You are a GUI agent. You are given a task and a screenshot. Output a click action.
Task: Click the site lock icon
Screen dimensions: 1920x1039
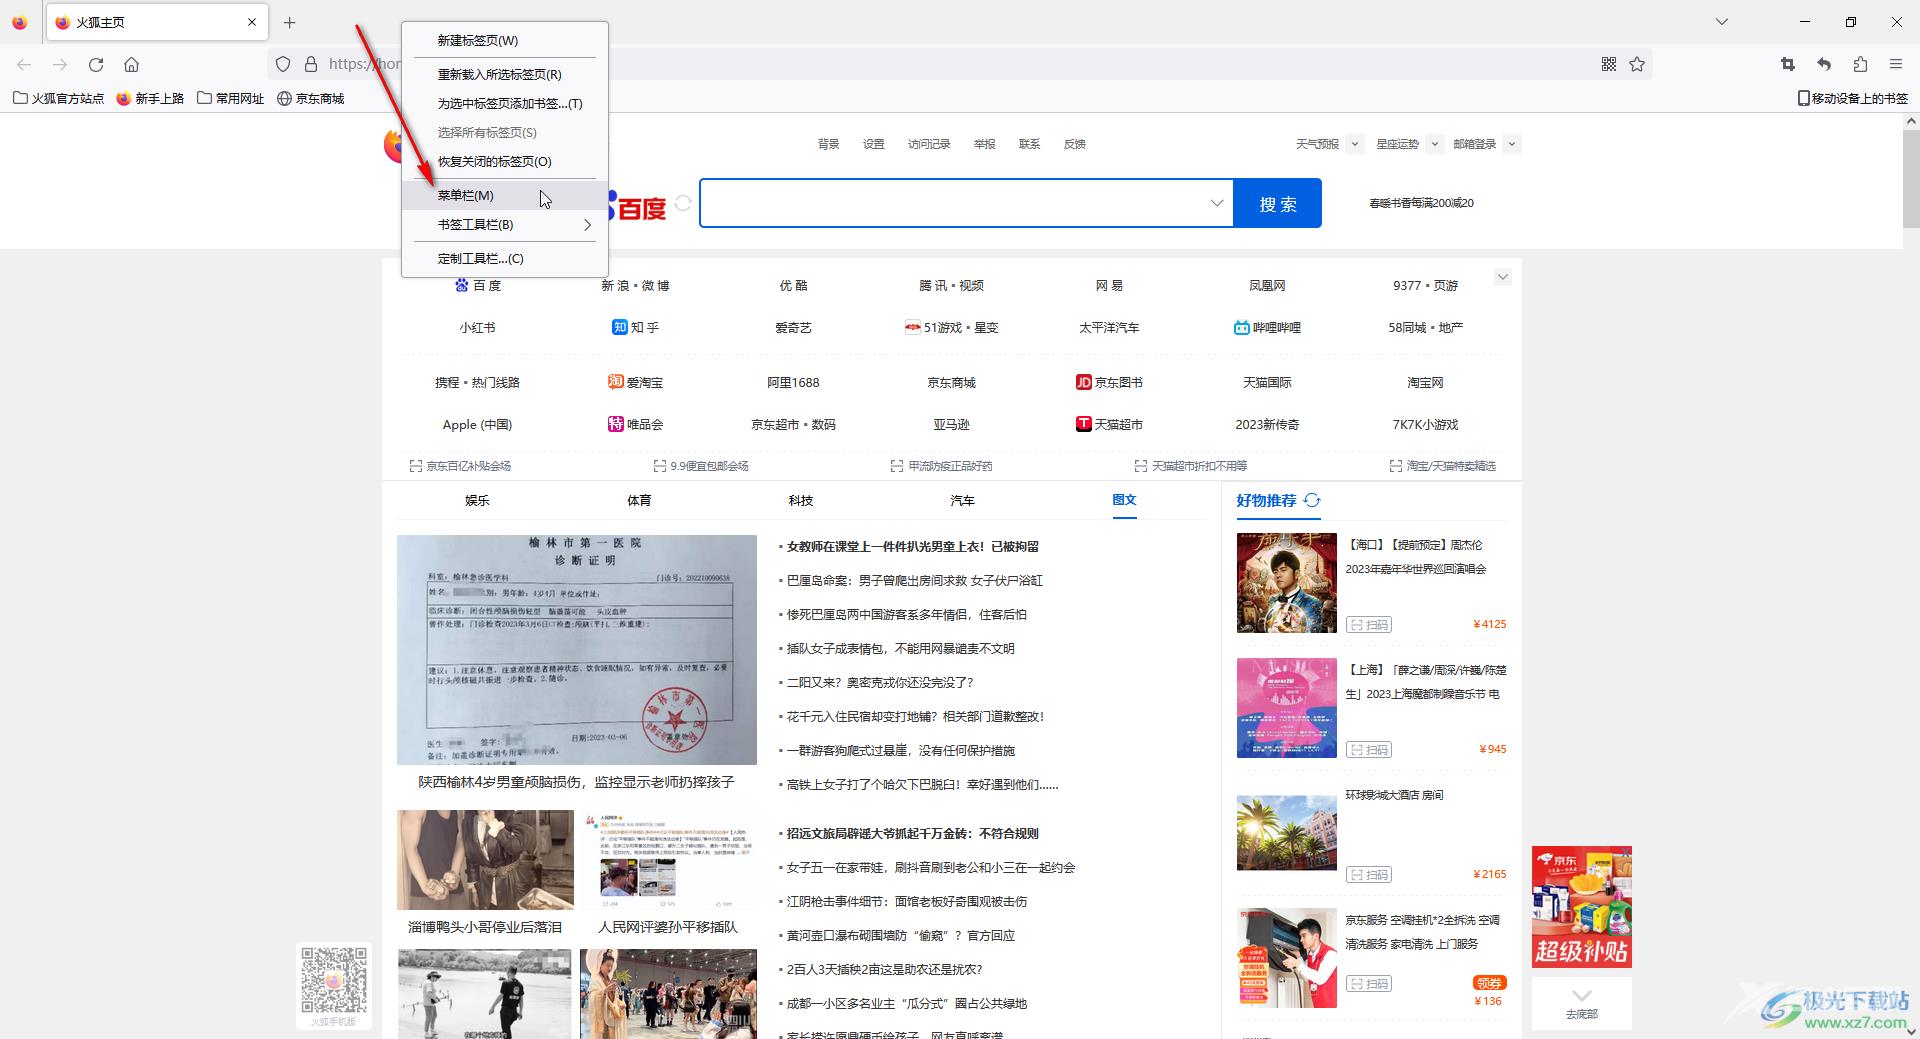tap(311, 64)
